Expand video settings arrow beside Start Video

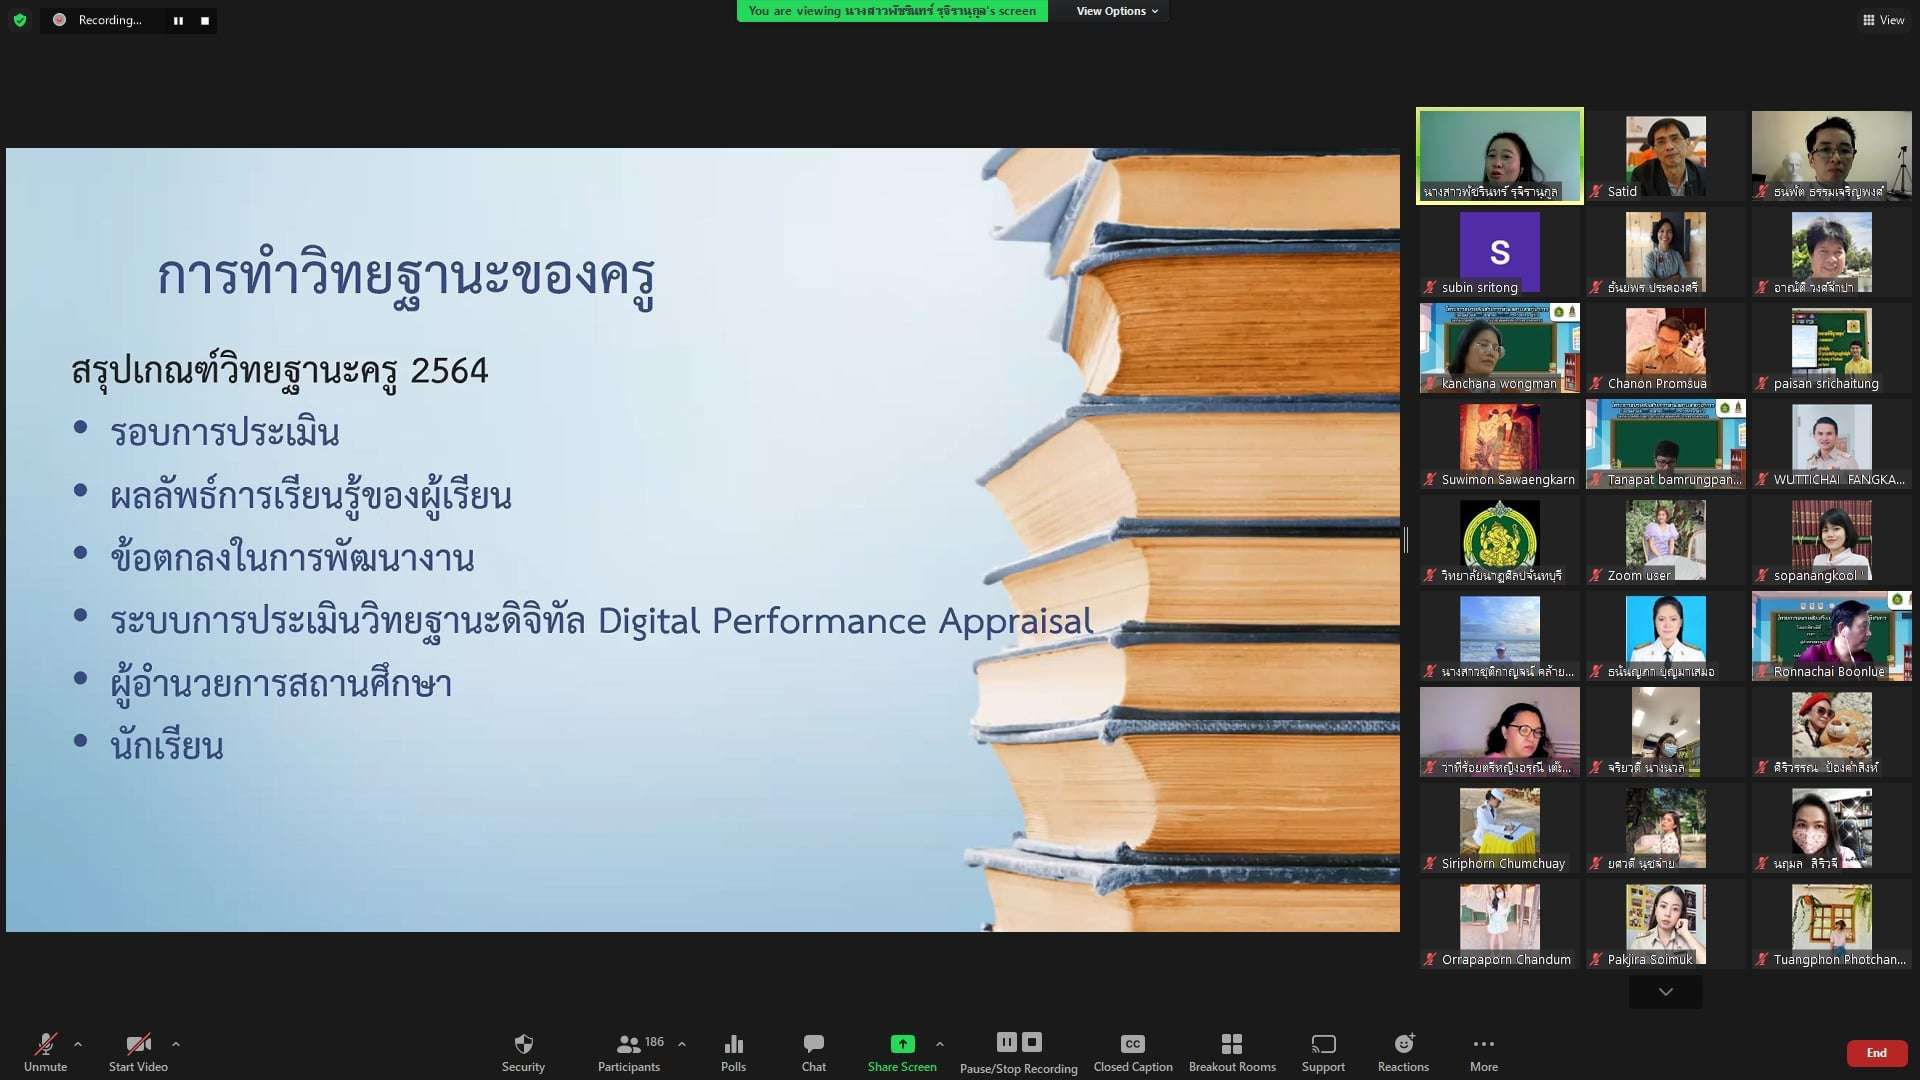[176, 1044]
